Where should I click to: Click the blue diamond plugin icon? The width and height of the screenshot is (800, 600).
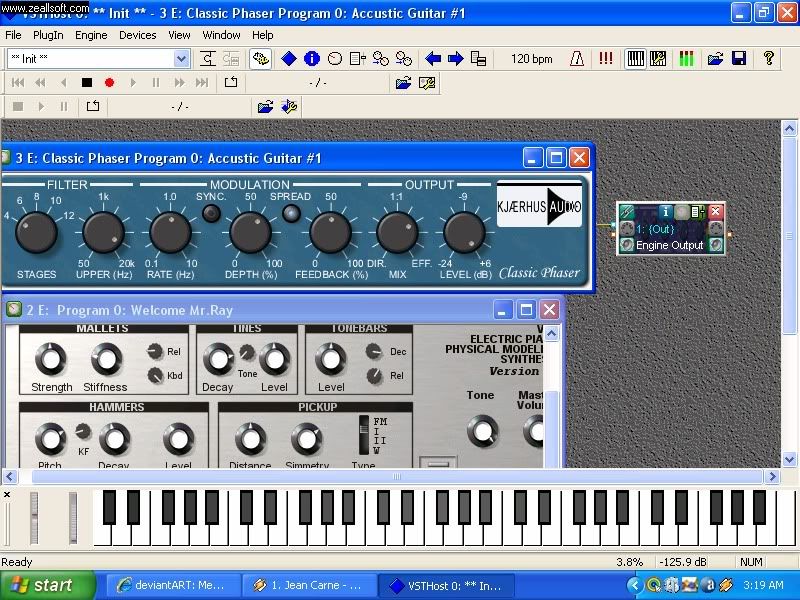pyautogui.click(x=289, y=59)
